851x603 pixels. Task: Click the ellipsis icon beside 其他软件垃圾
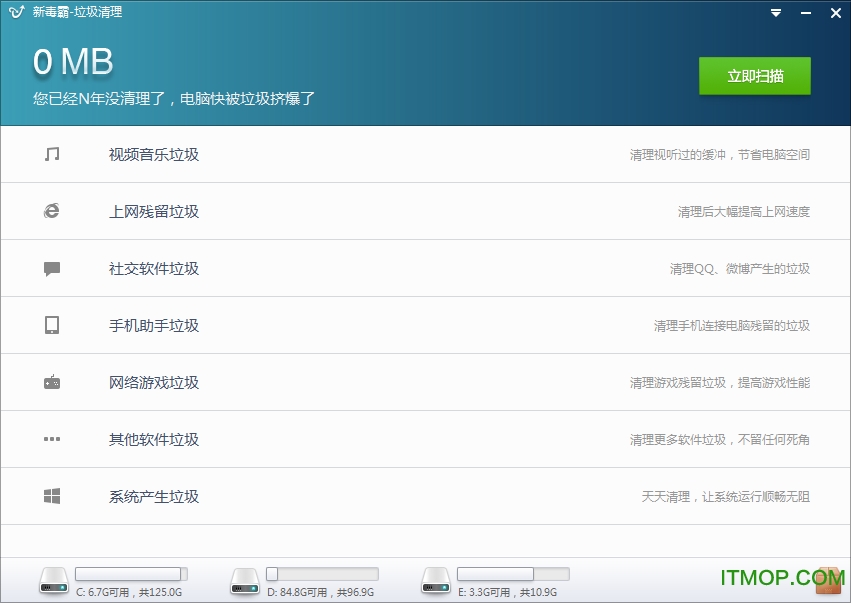(x=52, y=438)
